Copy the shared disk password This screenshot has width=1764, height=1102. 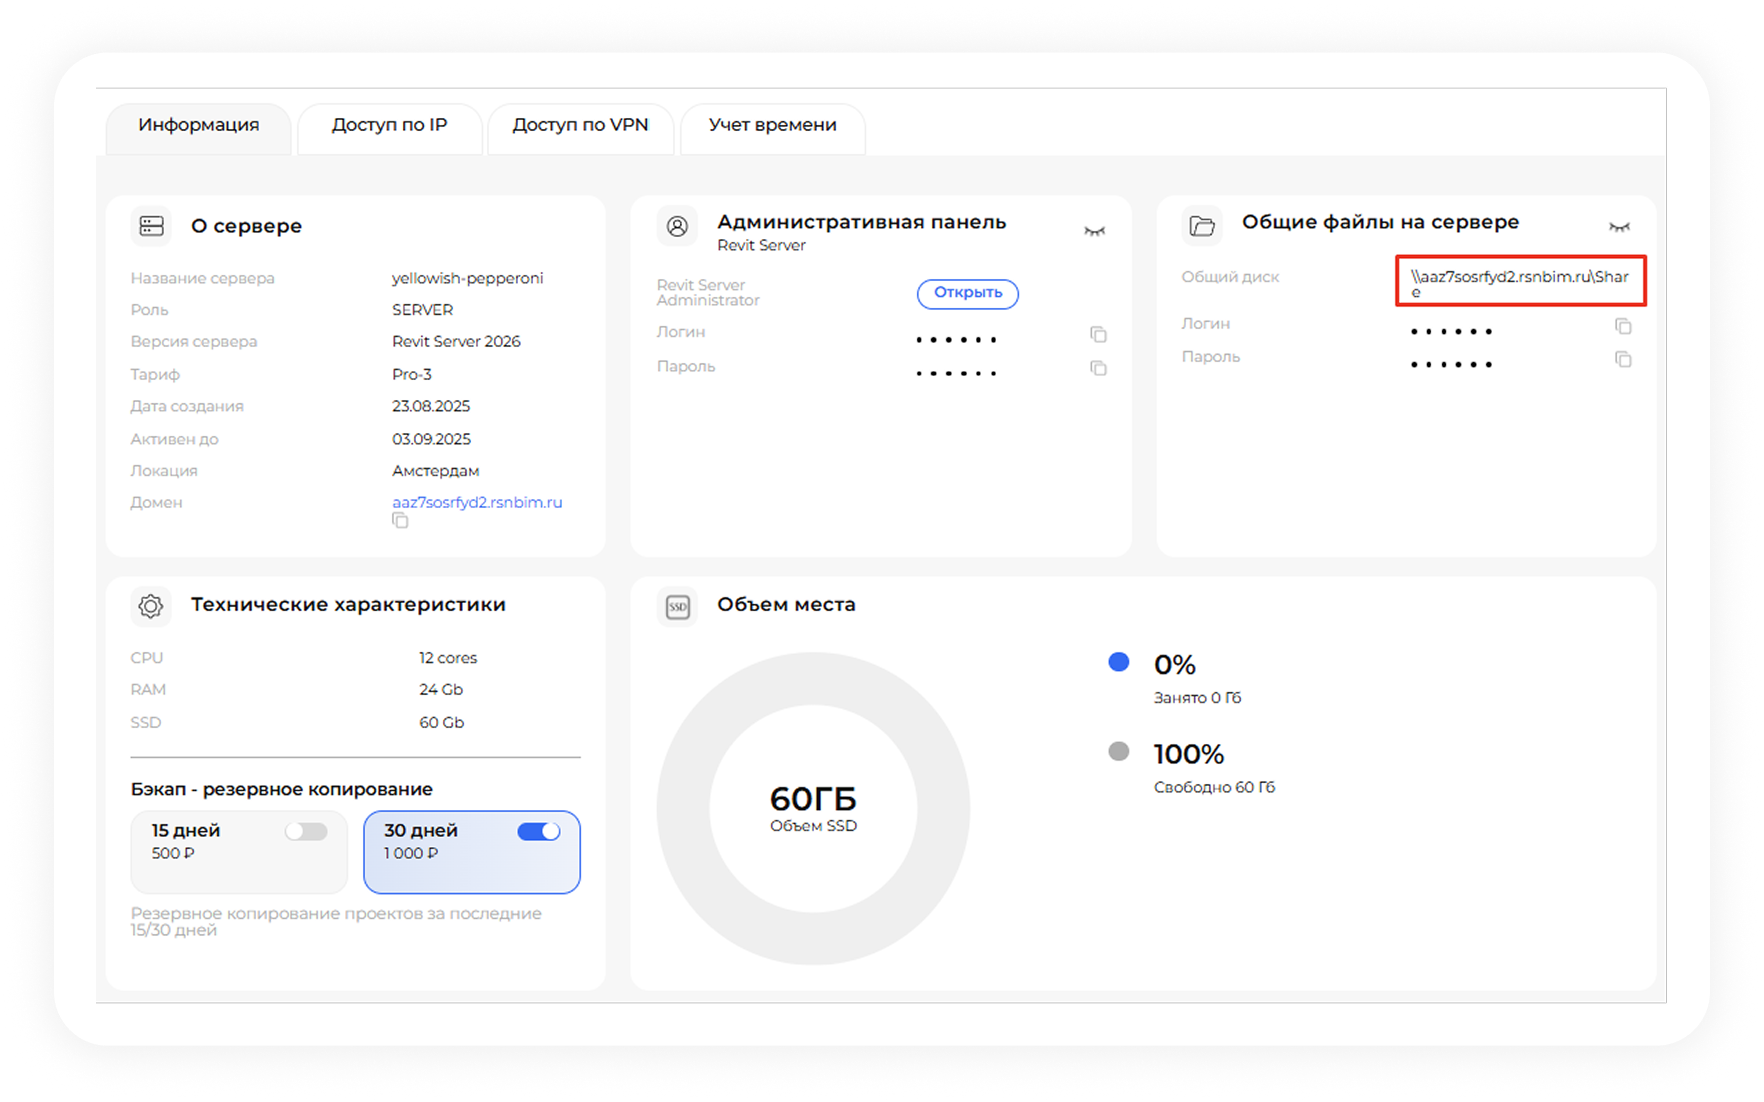point(1623,359)
